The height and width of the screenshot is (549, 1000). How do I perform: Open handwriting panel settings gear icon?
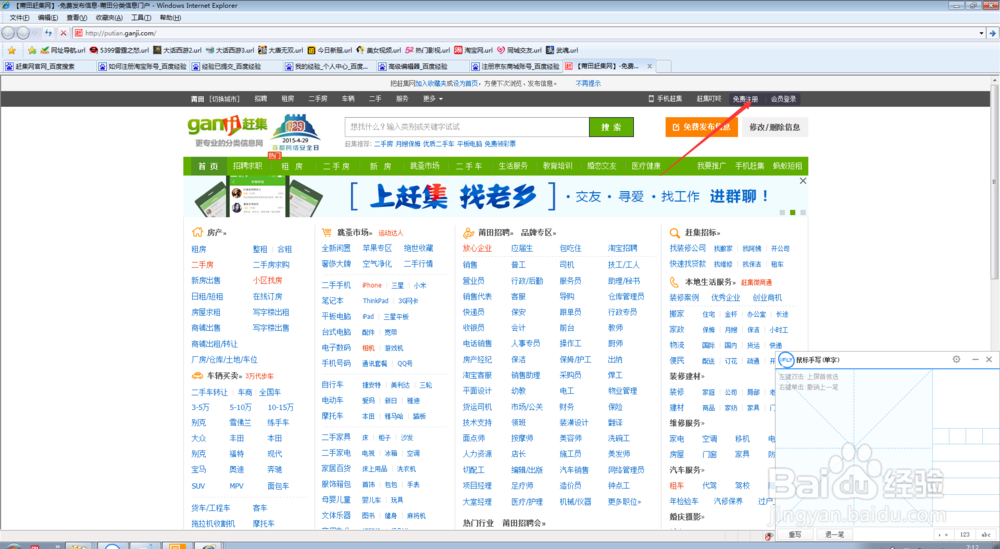click(x=956, y=359)
